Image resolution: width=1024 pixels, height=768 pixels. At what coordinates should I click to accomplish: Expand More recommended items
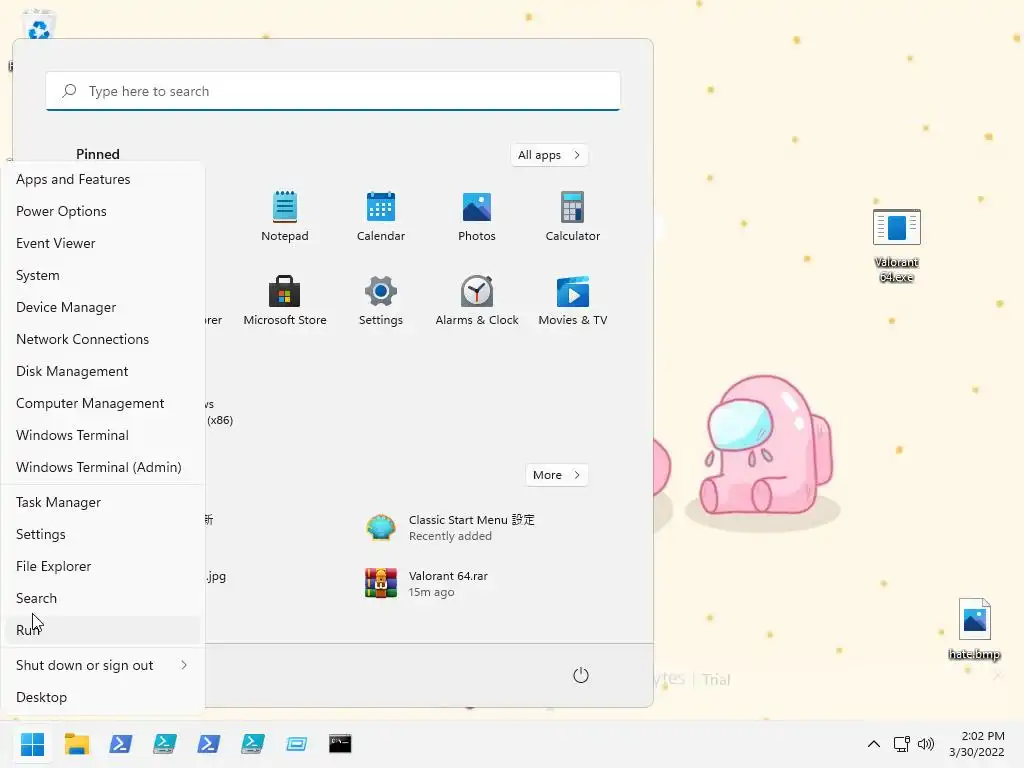click(556, 475)
